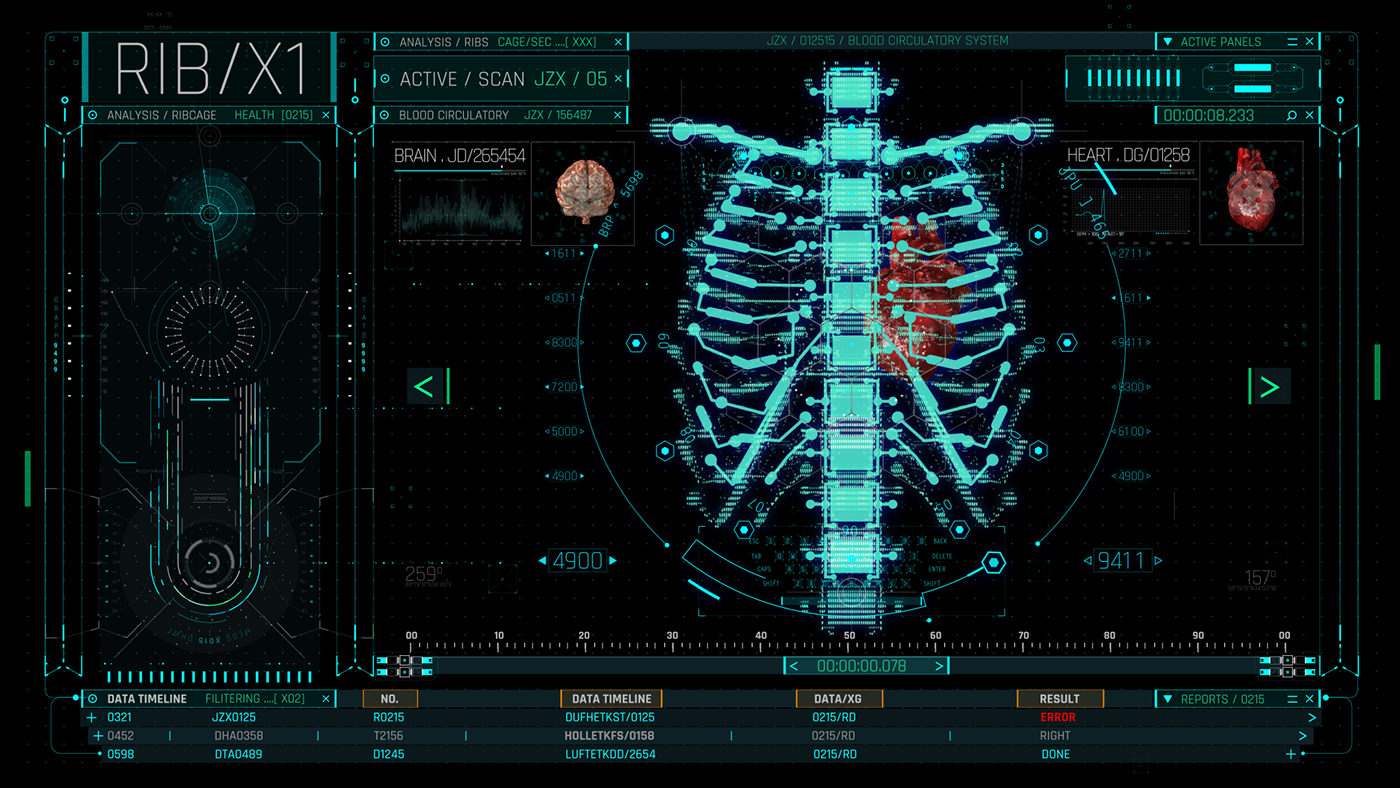Image resolution: width=1400 pixels, height=788 pixels.
Task: Click the ERROR result in row 0321
Action: [1058, 717]
